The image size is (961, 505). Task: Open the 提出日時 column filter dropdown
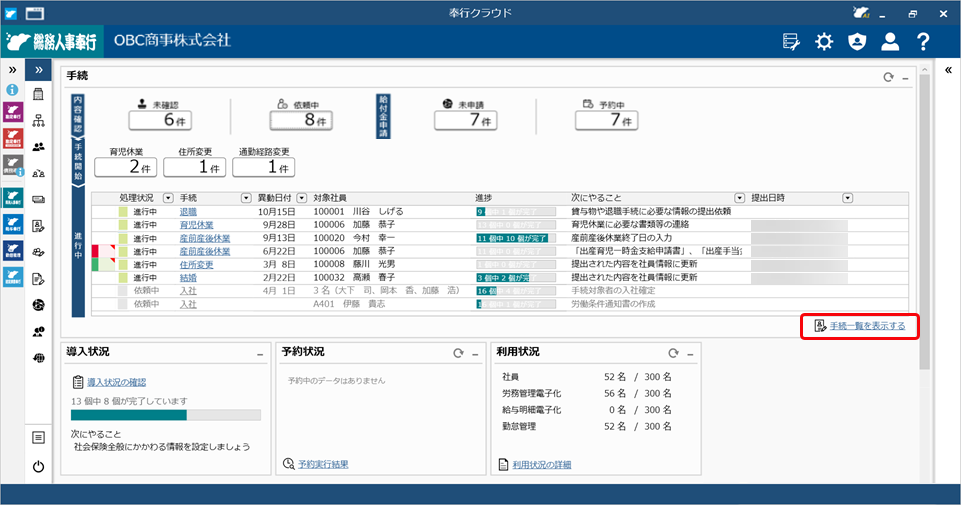point(847,198)
